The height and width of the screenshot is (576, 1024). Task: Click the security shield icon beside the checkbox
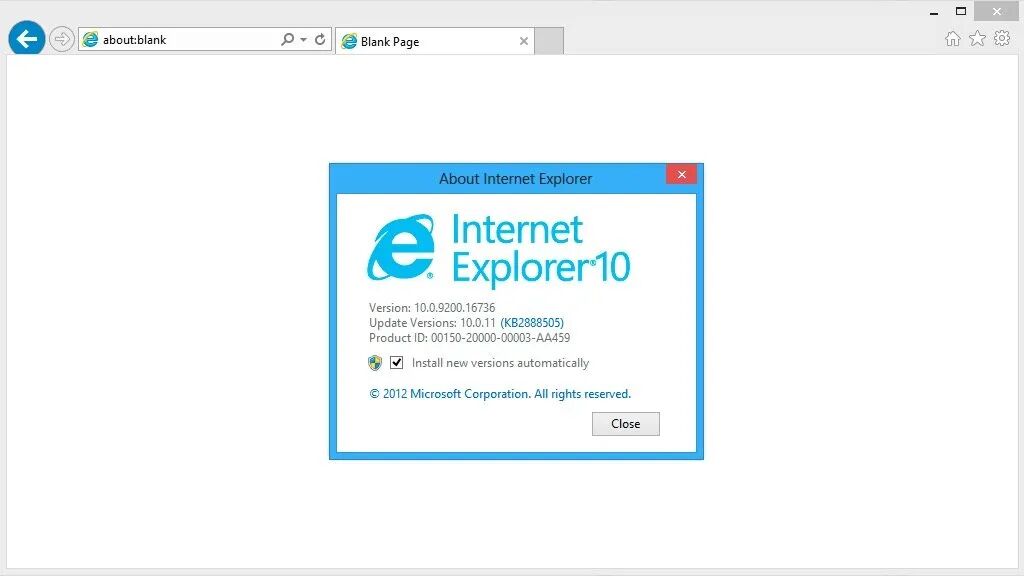click(x=375, y=362)
